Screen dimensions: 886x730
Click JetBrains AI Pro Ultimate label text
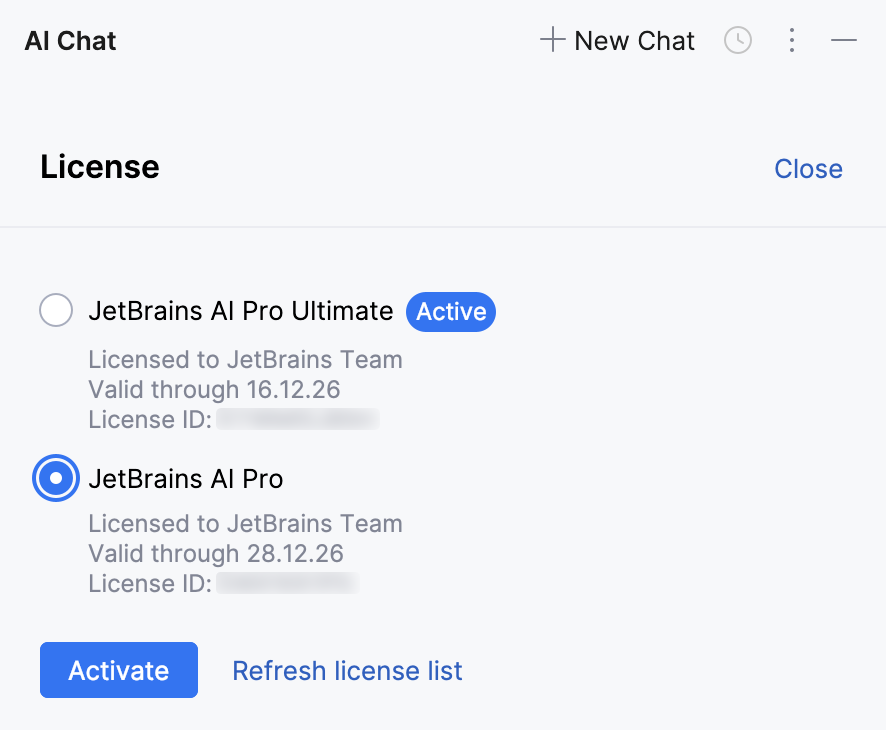pos(240,311)
